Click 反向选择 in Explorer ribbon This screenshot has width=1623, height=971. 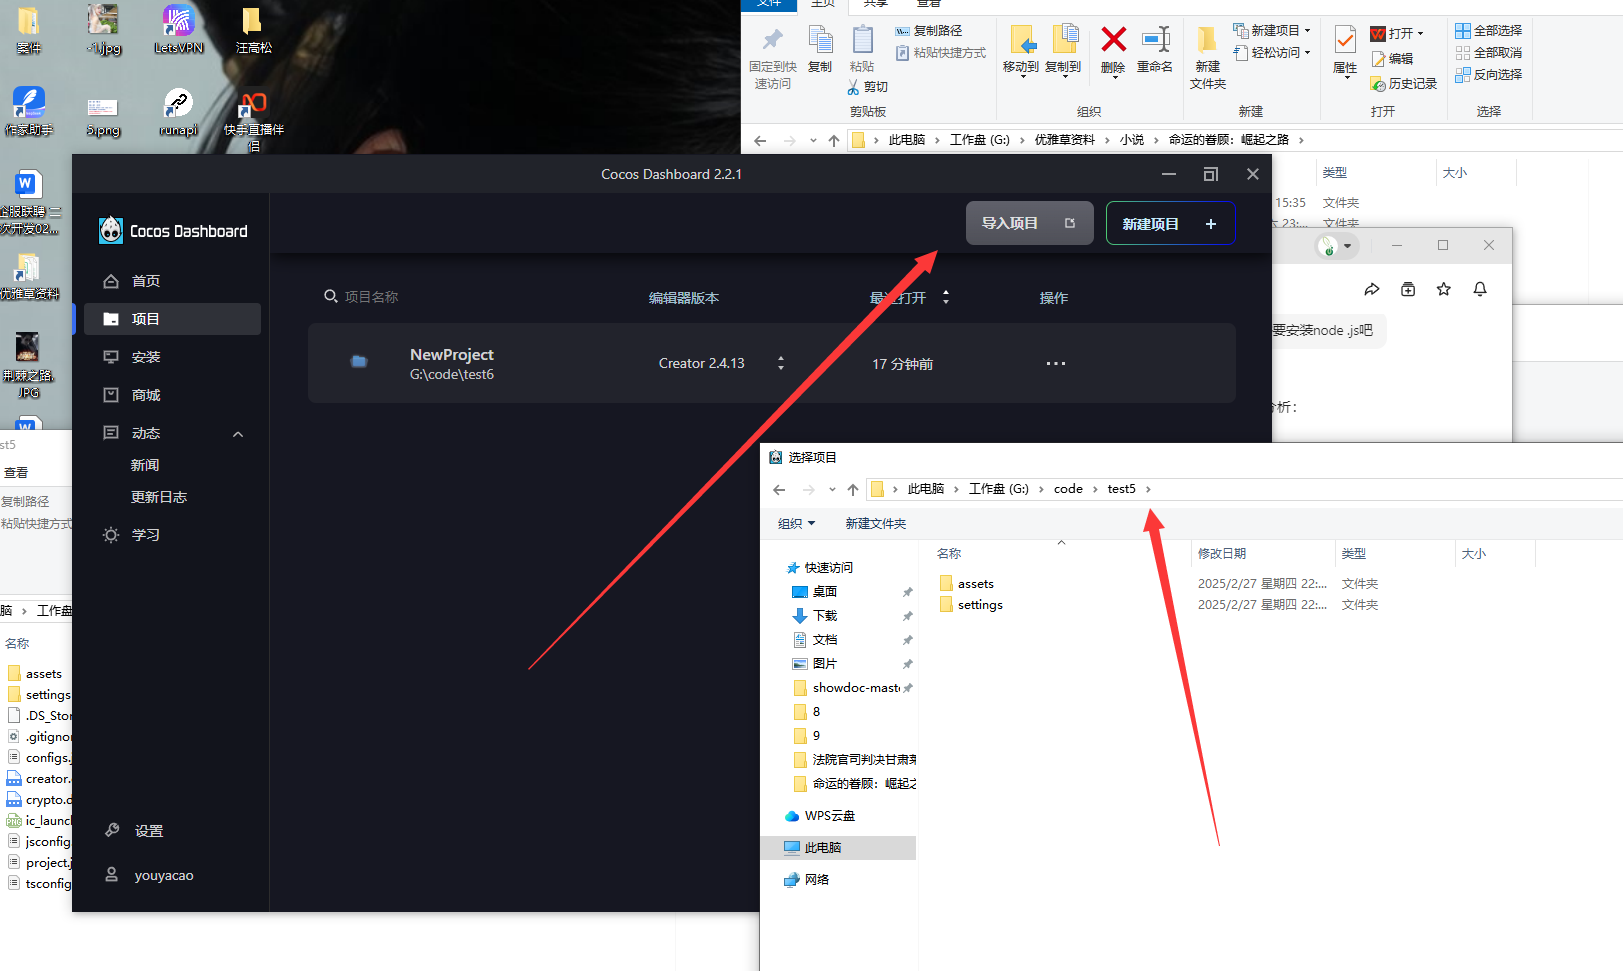1489,75
